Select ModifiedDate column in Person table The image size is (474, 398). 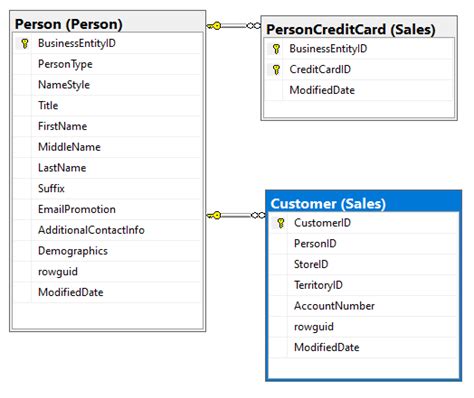[x=108, y=292]
